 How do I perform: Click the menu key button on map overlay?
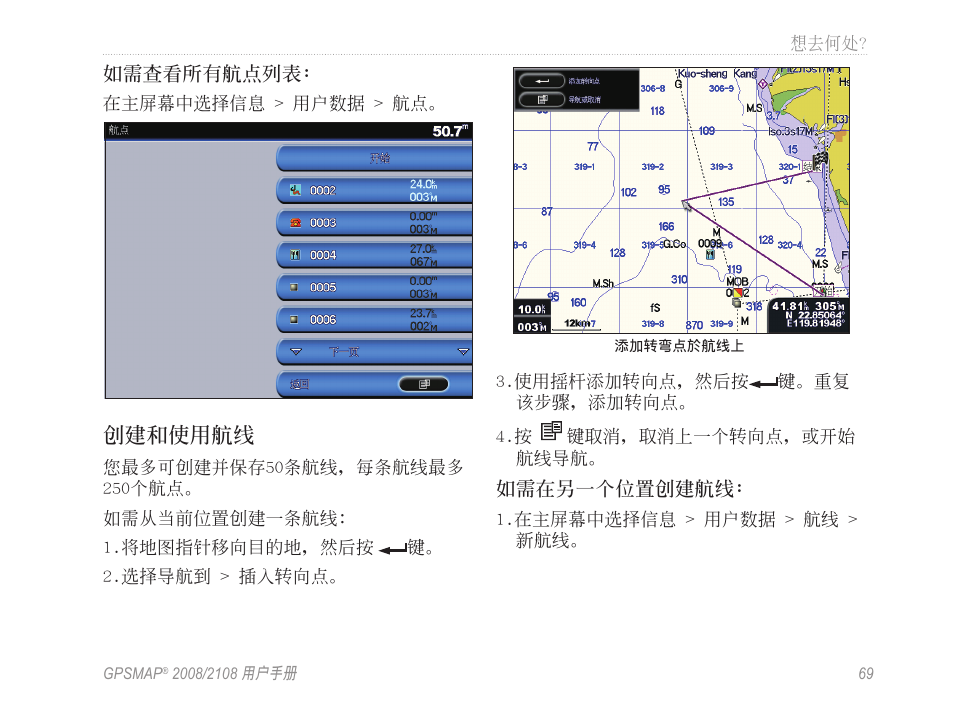point(541,99)
